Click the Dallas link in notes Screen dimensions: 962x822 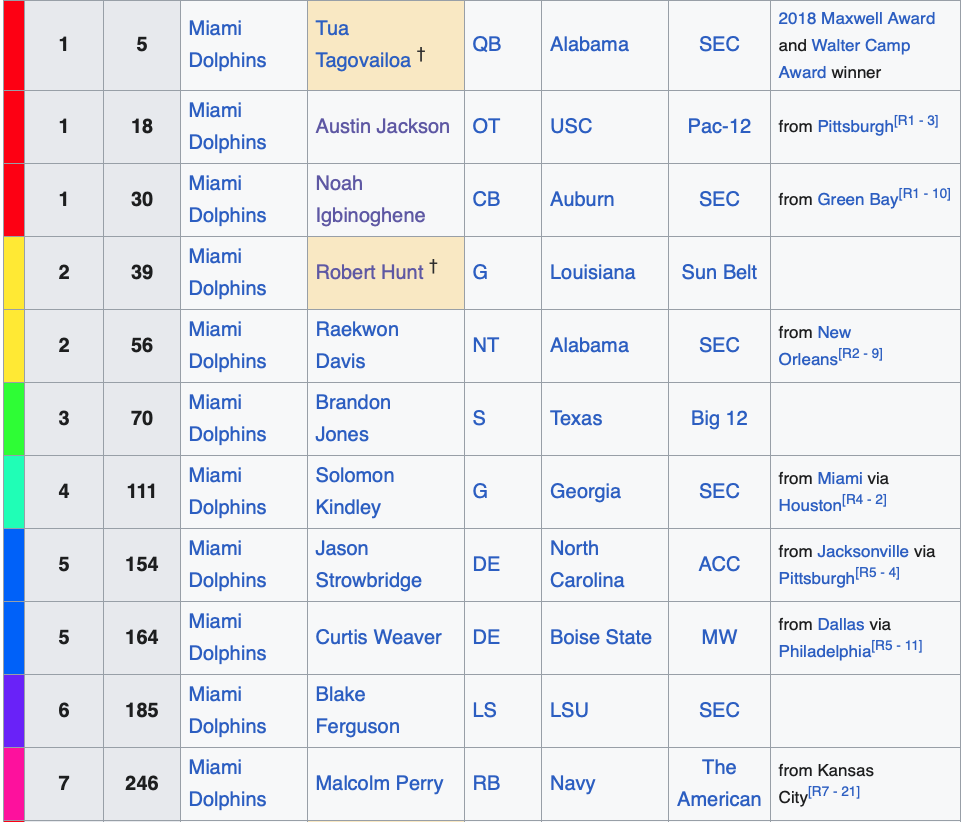click(841, 624)
